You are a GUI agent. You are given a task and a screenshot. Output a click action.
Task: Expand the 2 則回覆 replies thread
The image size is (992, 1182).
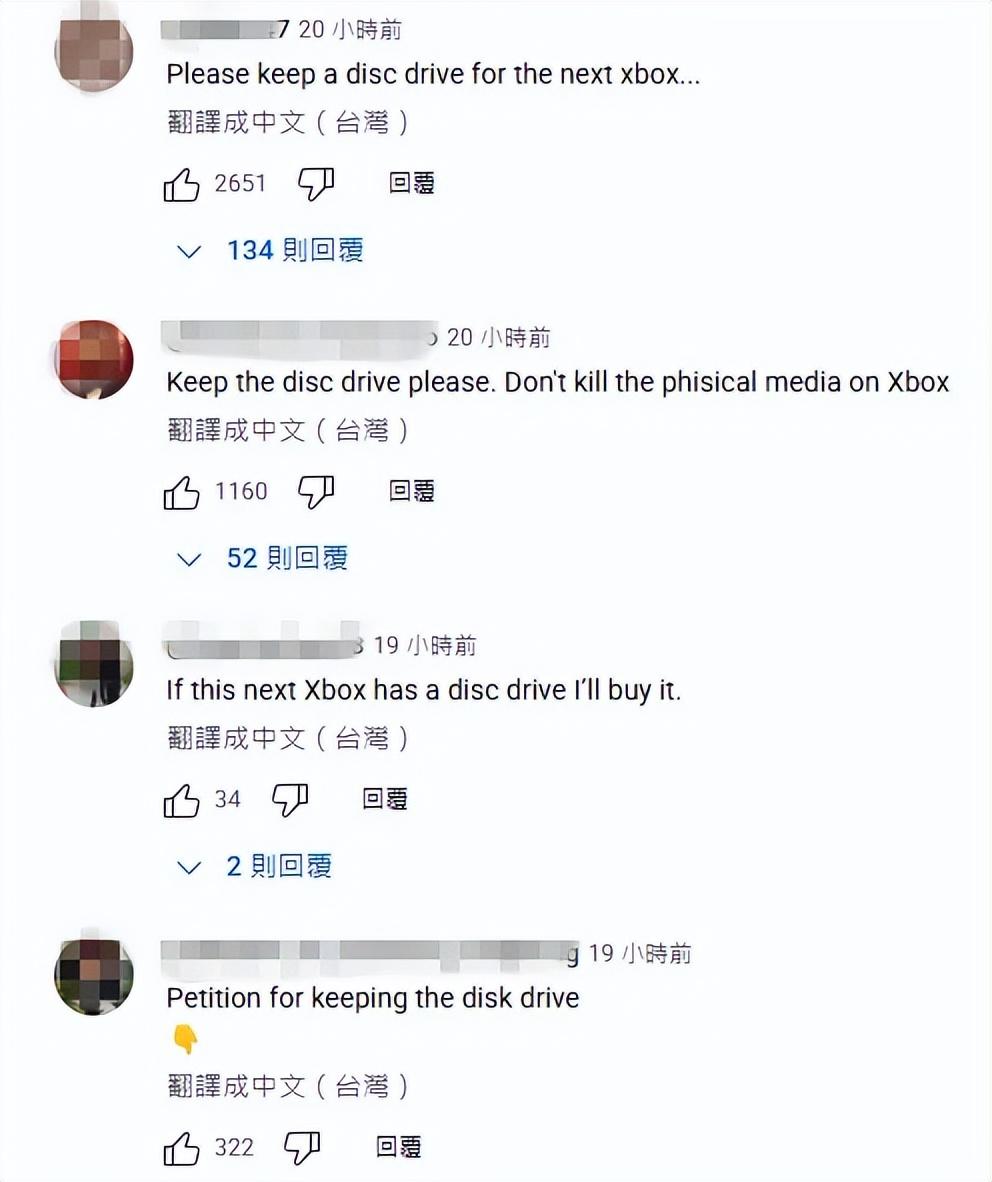click(x=253, y=866)
